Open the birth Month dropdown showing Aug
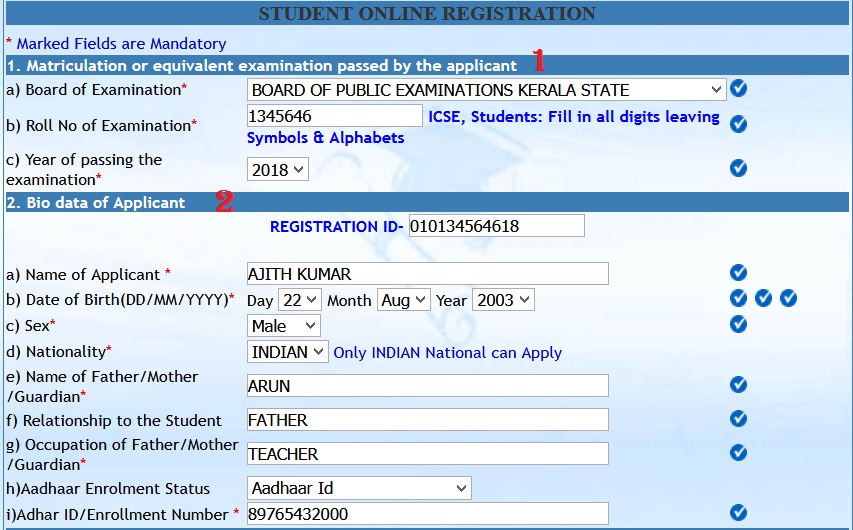This screenshot has height=530, width=853. tap(404, 300)
